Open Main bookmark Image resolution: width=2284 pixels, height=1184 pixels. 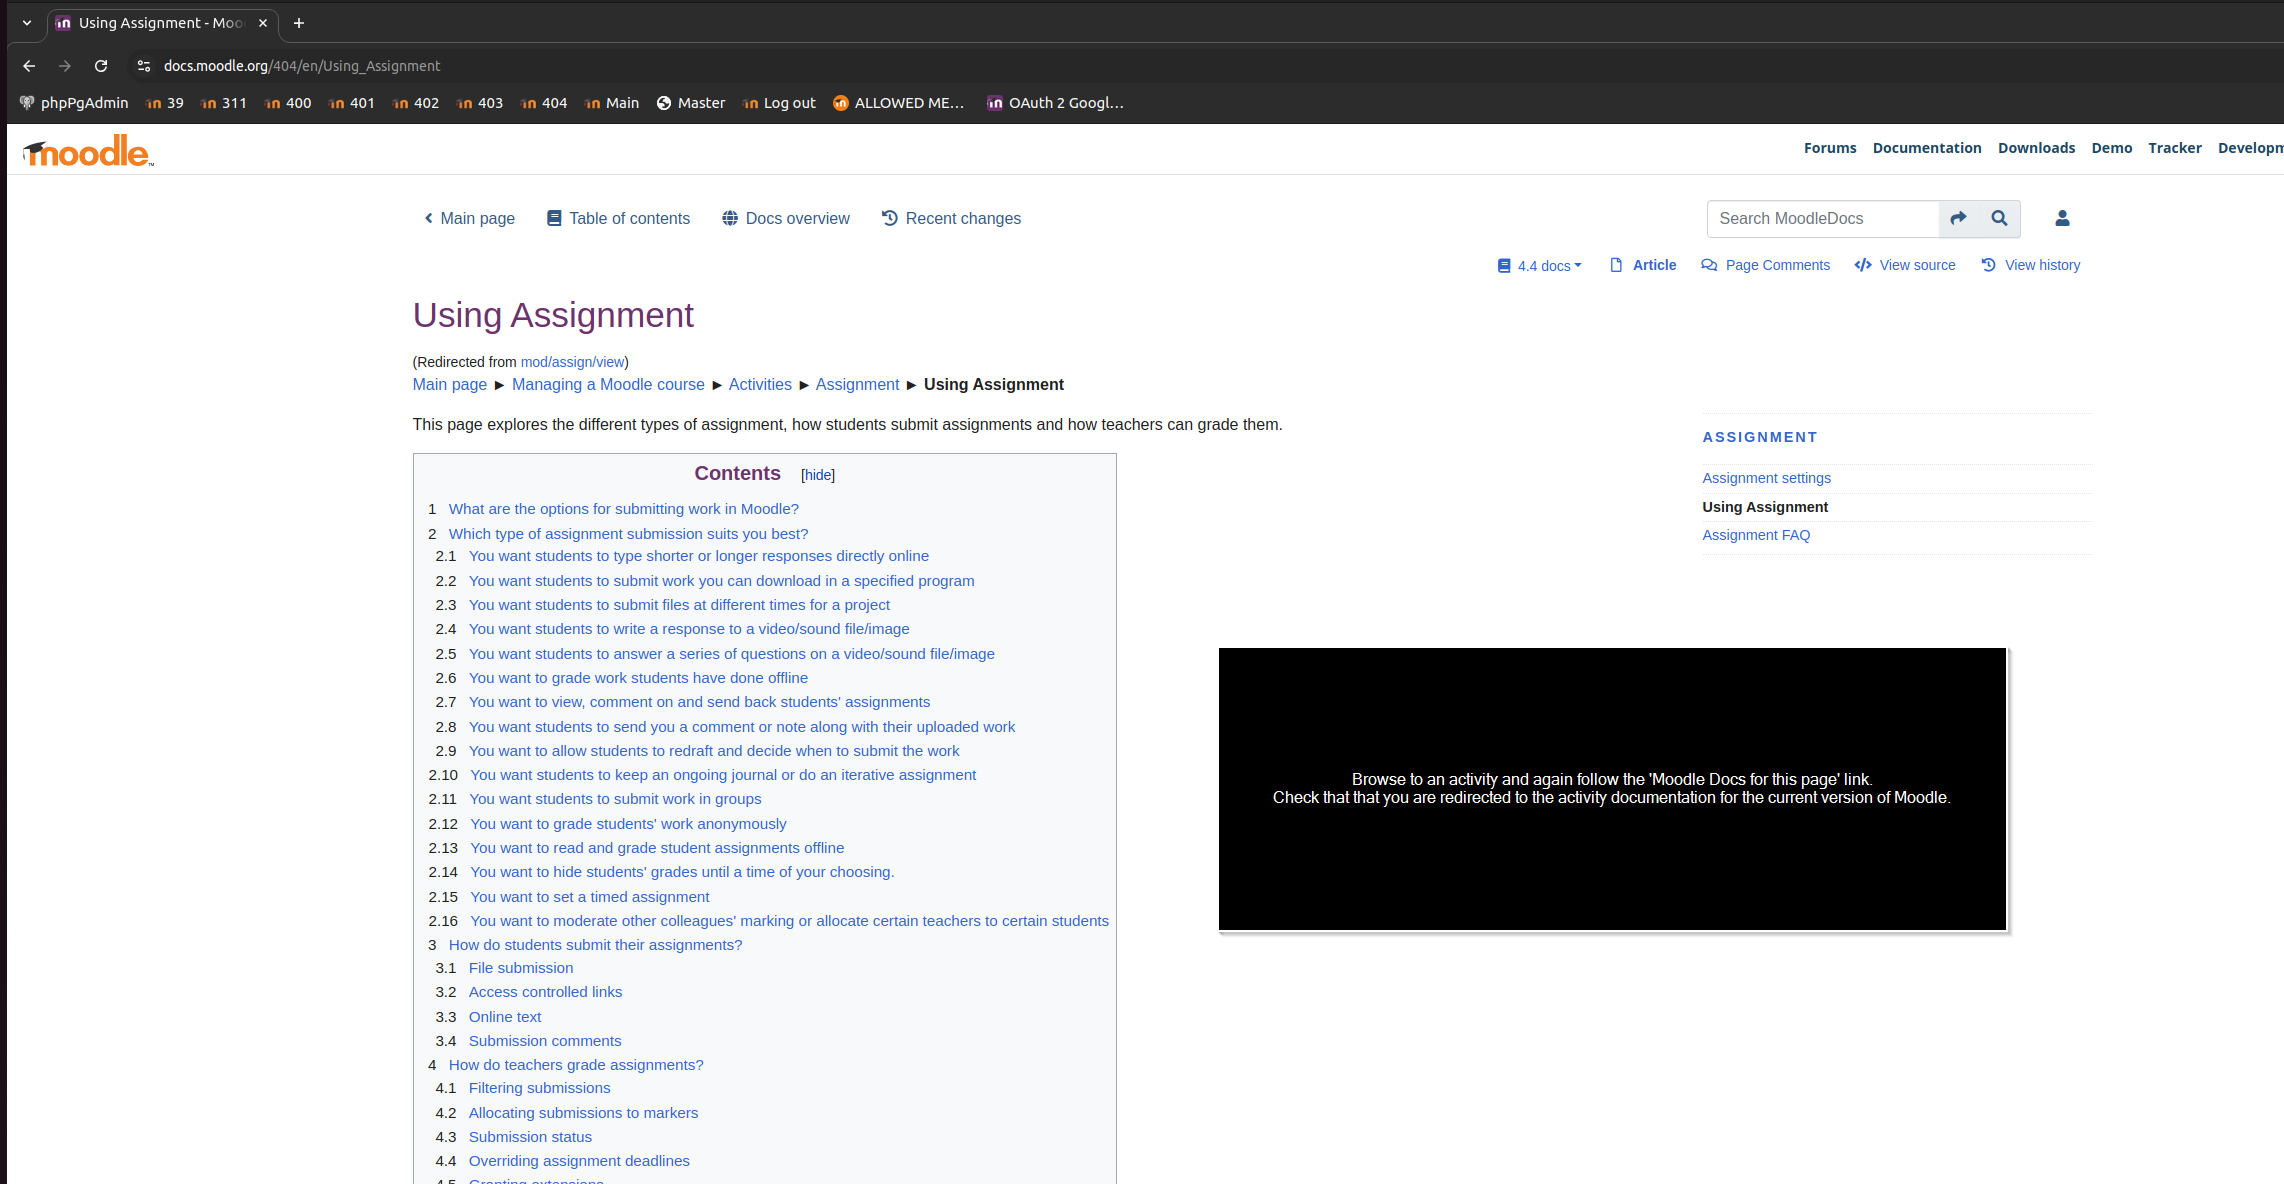click(x=612, y=103)
